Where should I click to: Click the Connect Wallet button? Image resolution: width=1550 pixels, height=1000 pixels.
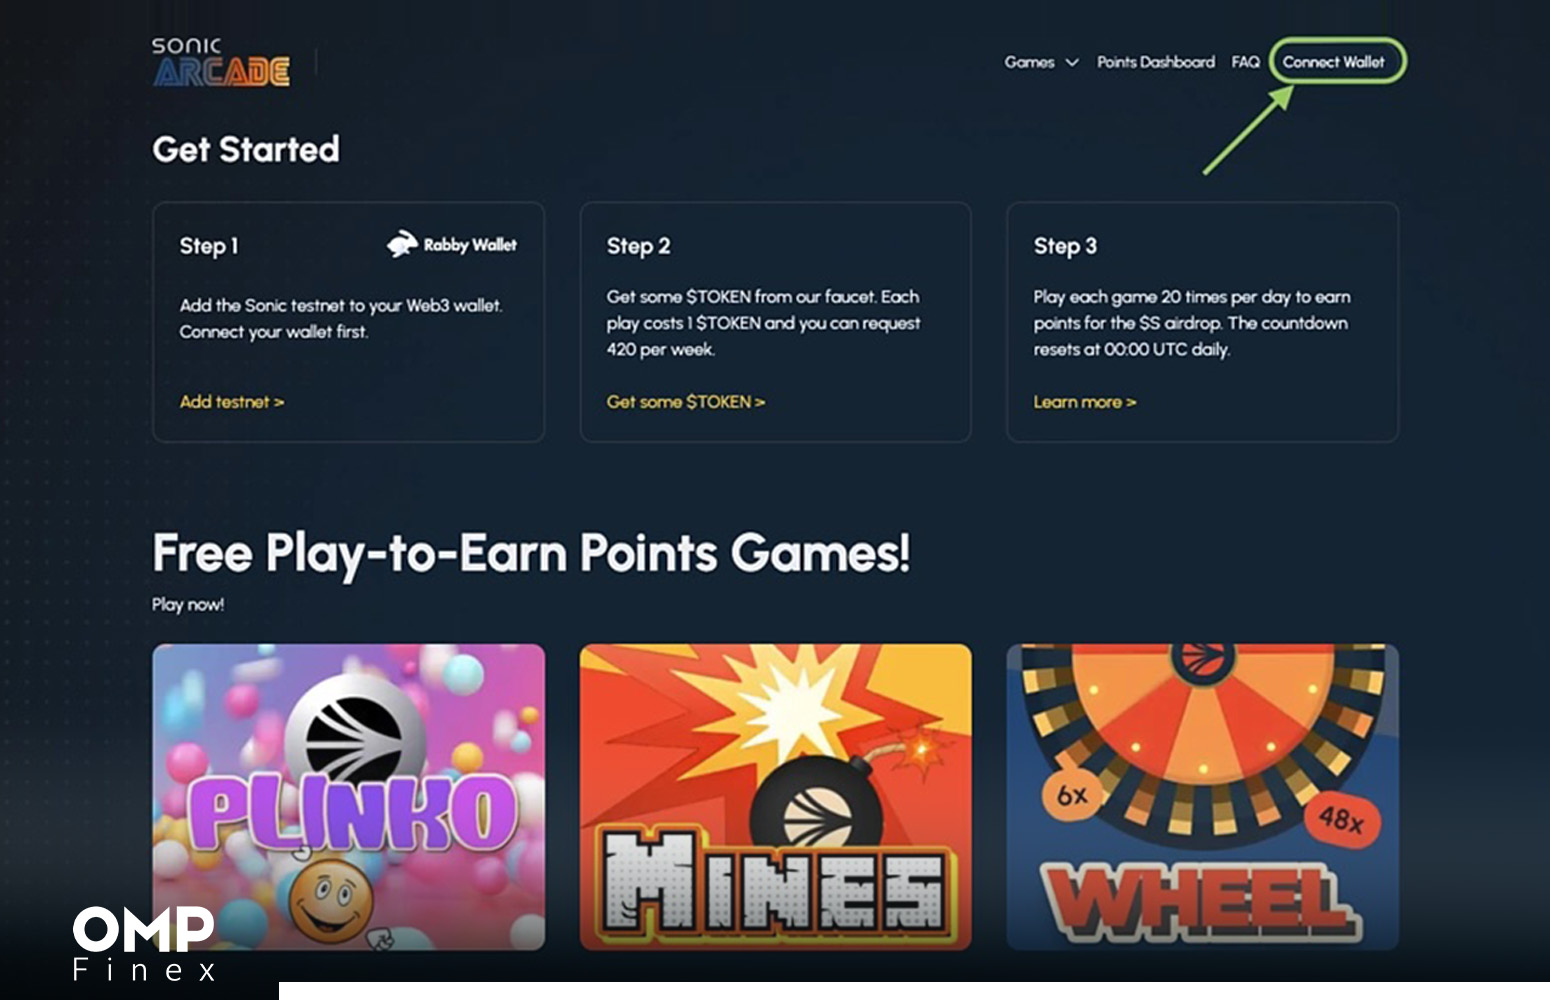click(1337, 61)
